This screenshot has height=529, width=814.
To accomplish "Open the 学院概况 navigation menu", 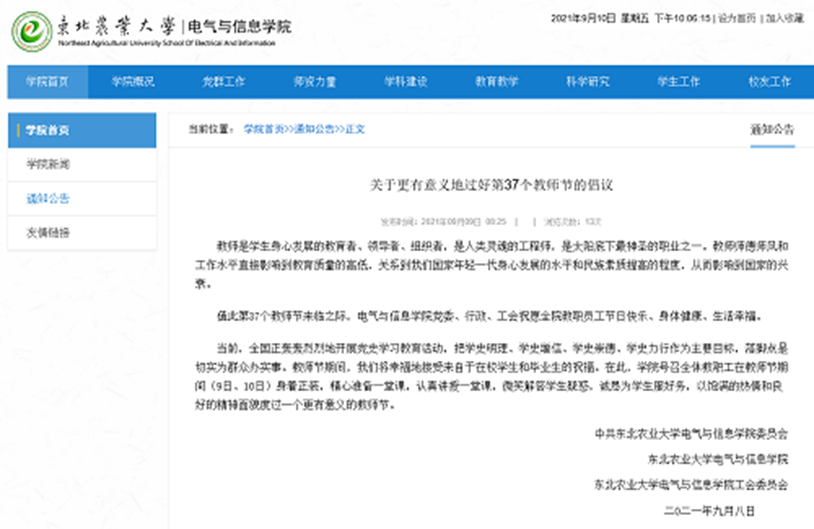I will (132, 82).
